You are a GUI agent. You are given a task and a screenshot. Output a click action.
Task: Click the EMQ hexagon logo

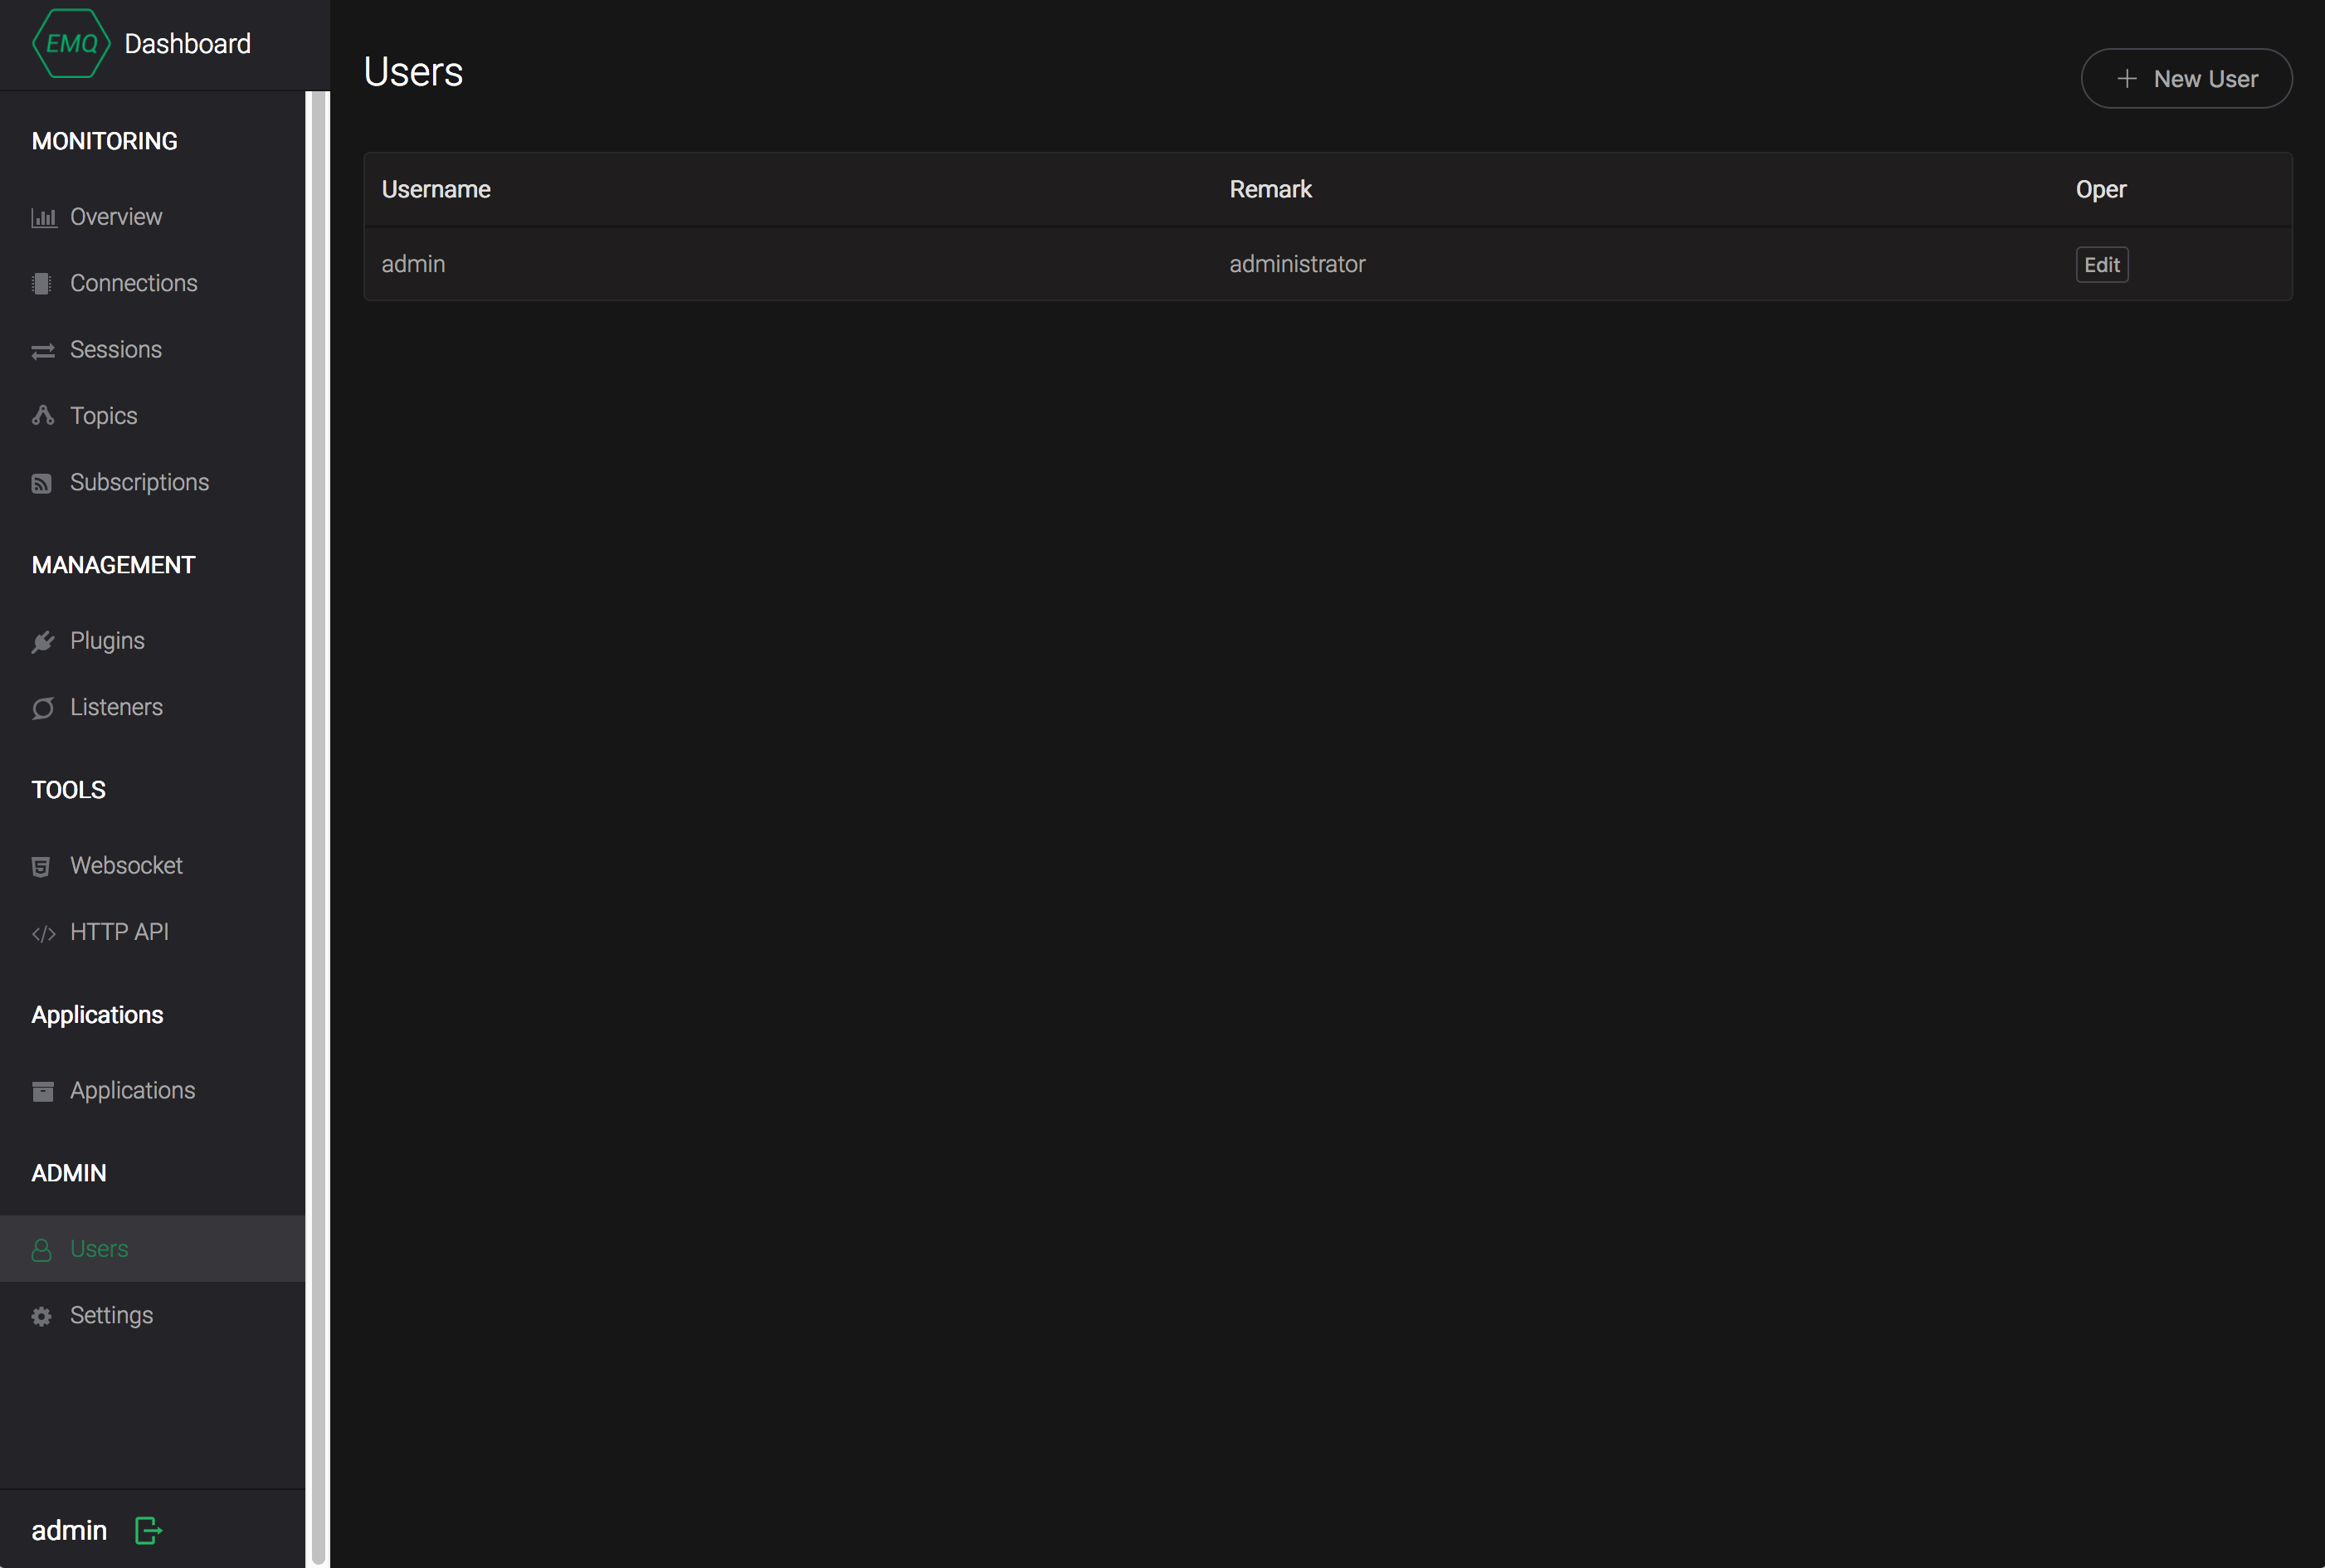point(71,44)
